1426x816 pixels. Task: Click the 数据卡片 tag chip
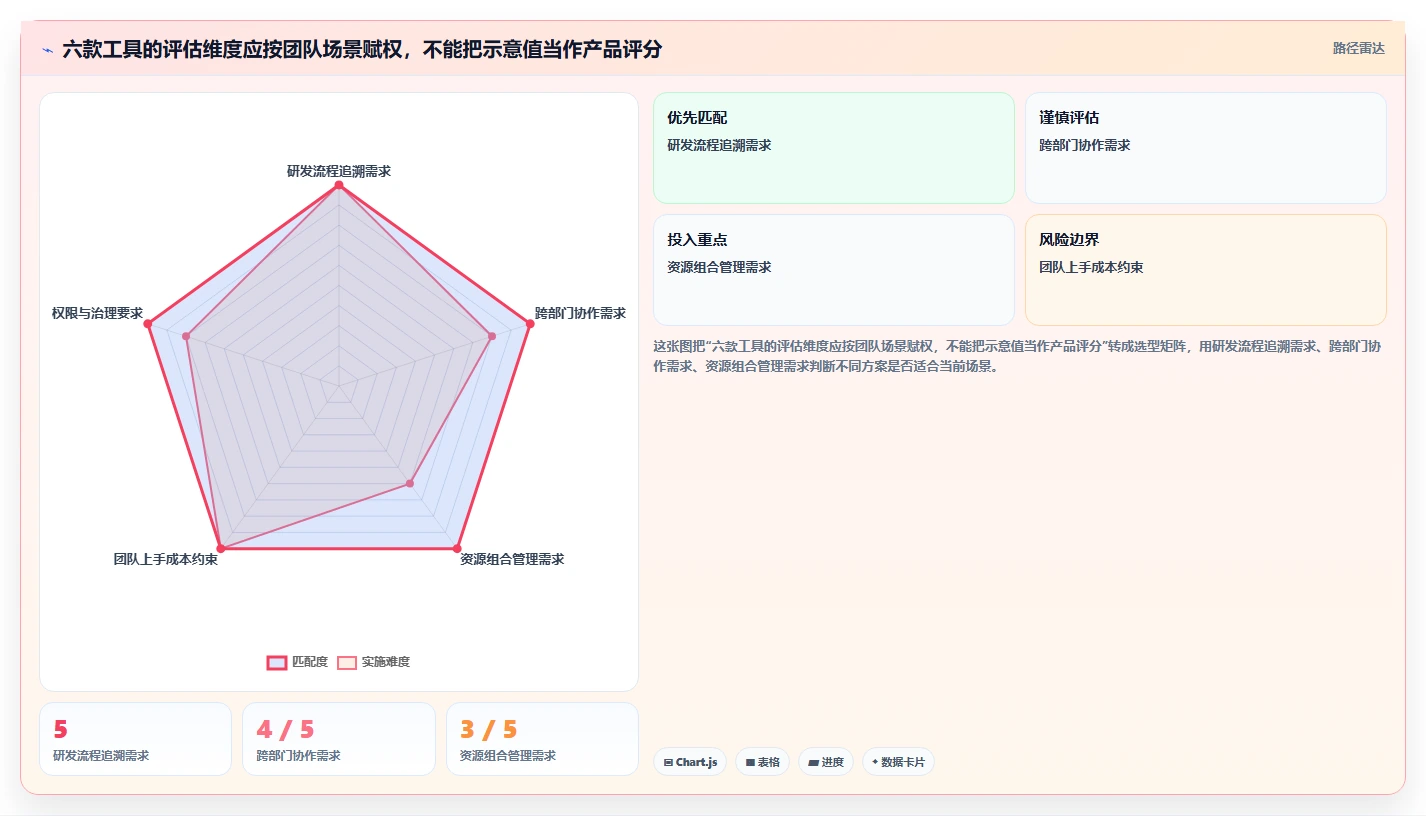click(x=898, y=762)
